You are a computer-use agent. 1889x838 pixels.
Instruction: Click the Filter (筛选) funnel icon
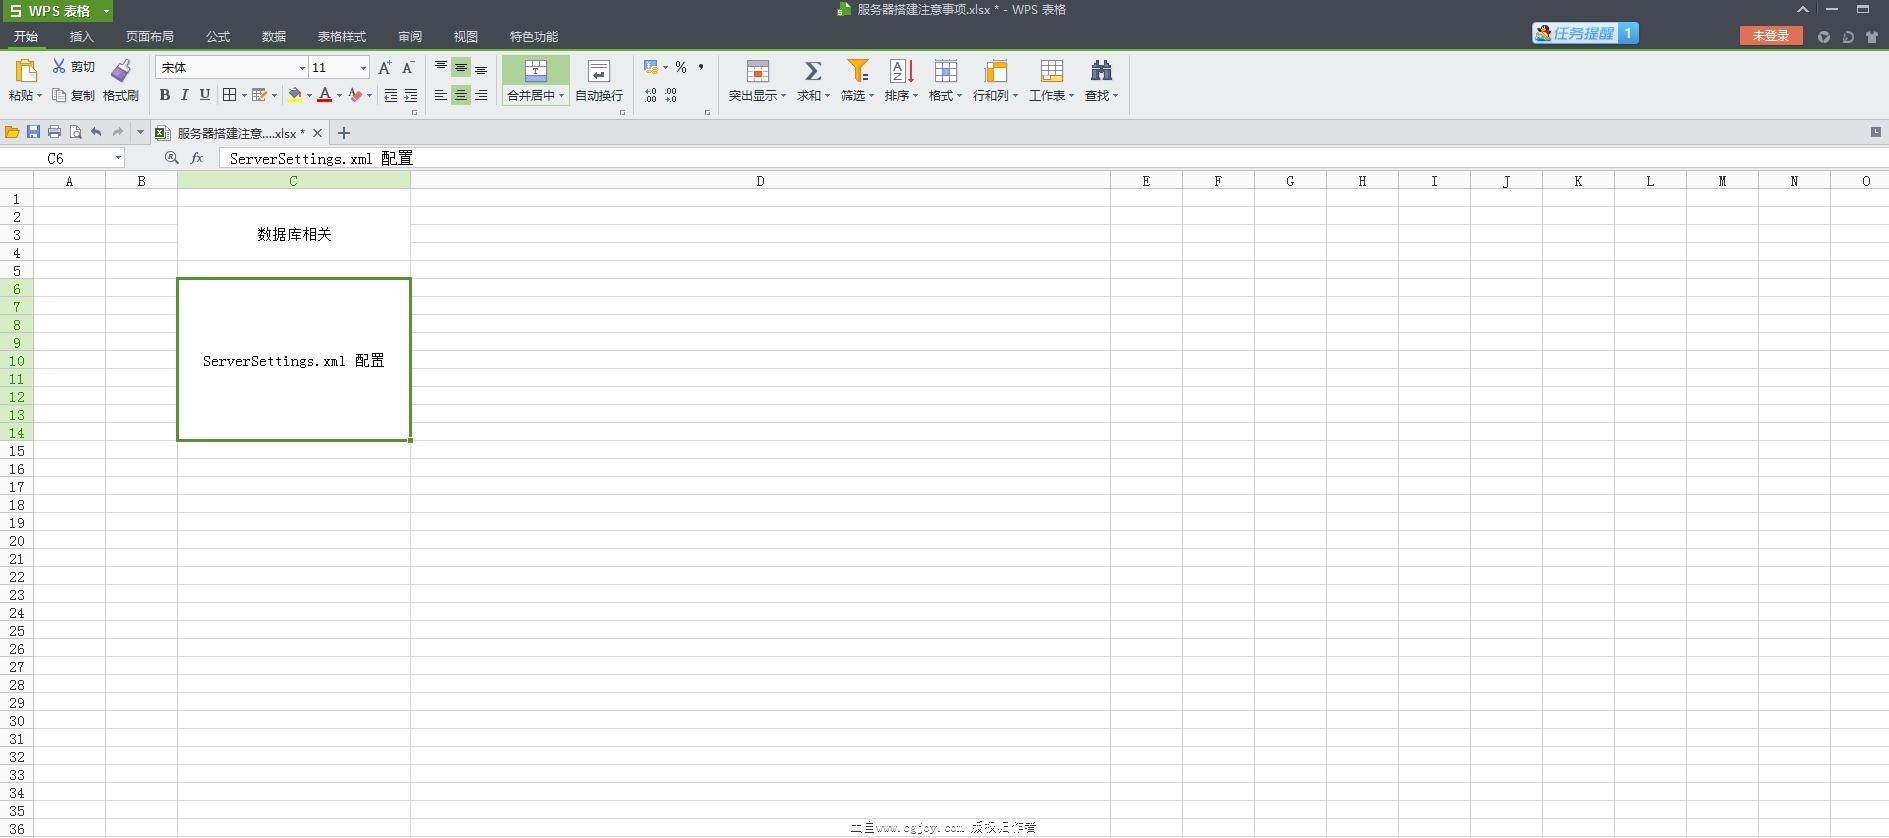pos(857,71)
